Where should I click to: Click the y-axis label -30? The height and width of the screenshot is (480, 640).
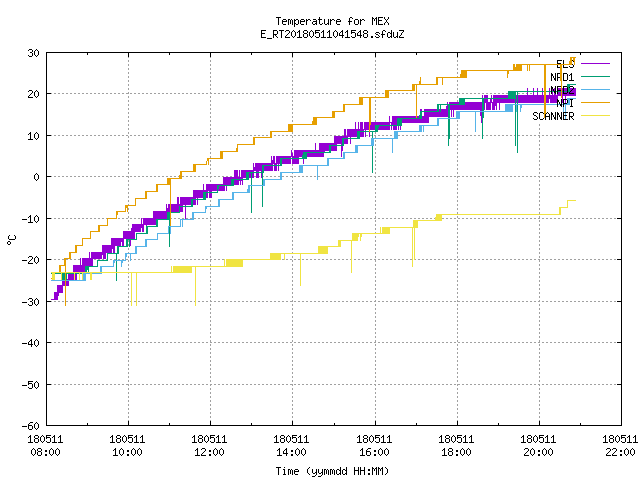[x=31, y=302]
